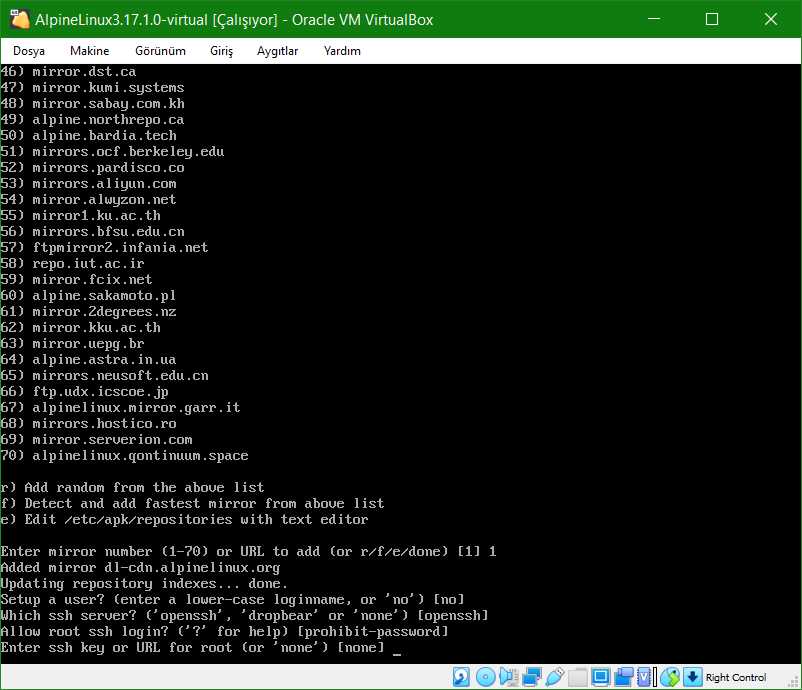The width and height of the screenshot is (802, 690).
Task: Click the hard disk activity icon
Action: tap(461, 677)
